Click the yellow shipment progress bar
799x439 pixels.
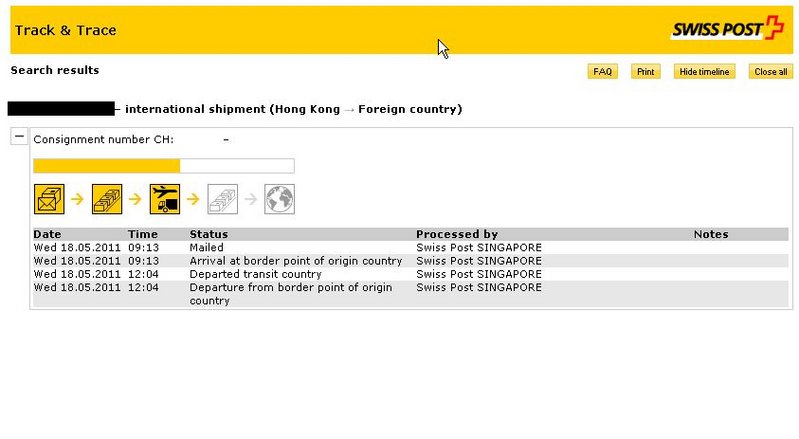(x=164, y=166)
